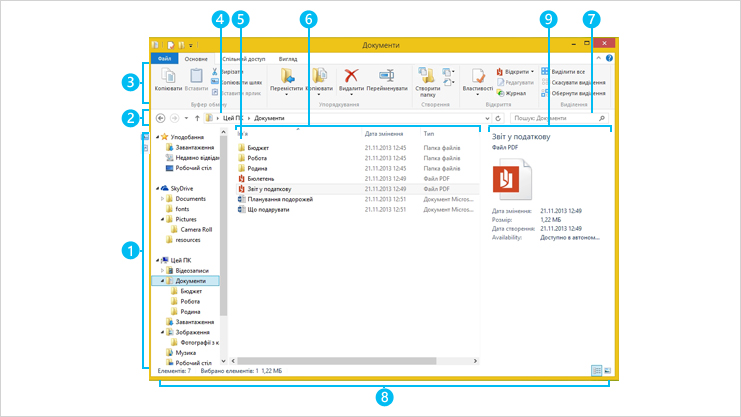This screenshot has height=417, width=741.
Task: Expand the Documents node under SkyDrive
Action: pos(163,199)
